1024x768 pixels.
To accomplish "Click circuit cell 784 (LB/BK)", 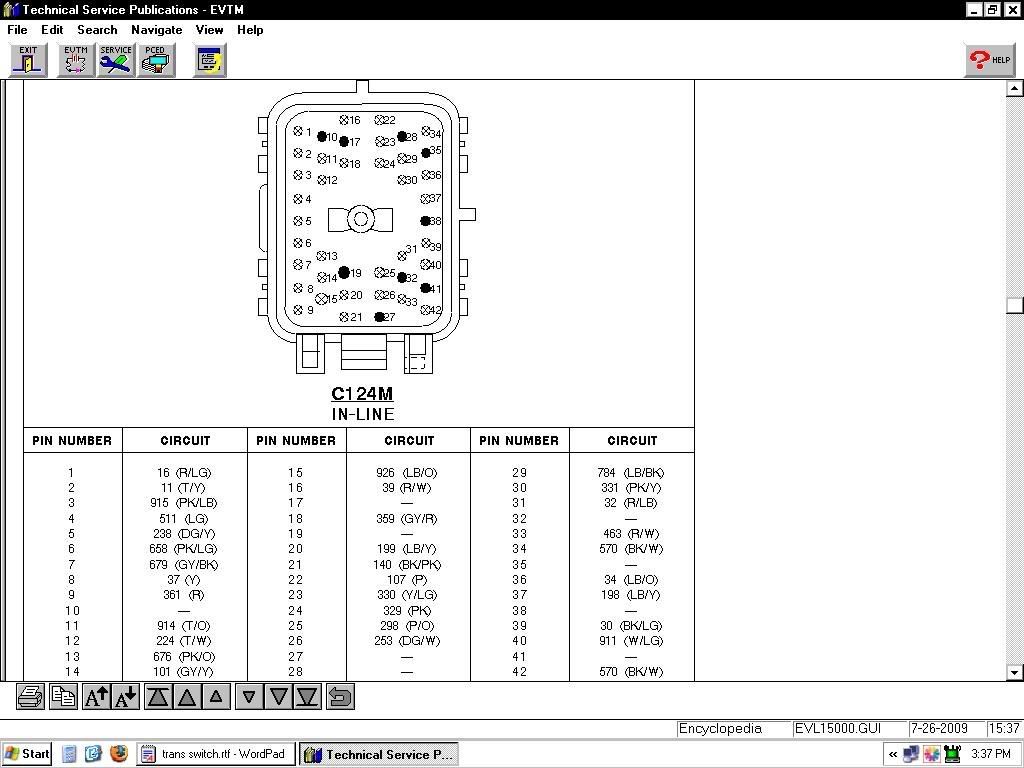I will click(631, 472).
